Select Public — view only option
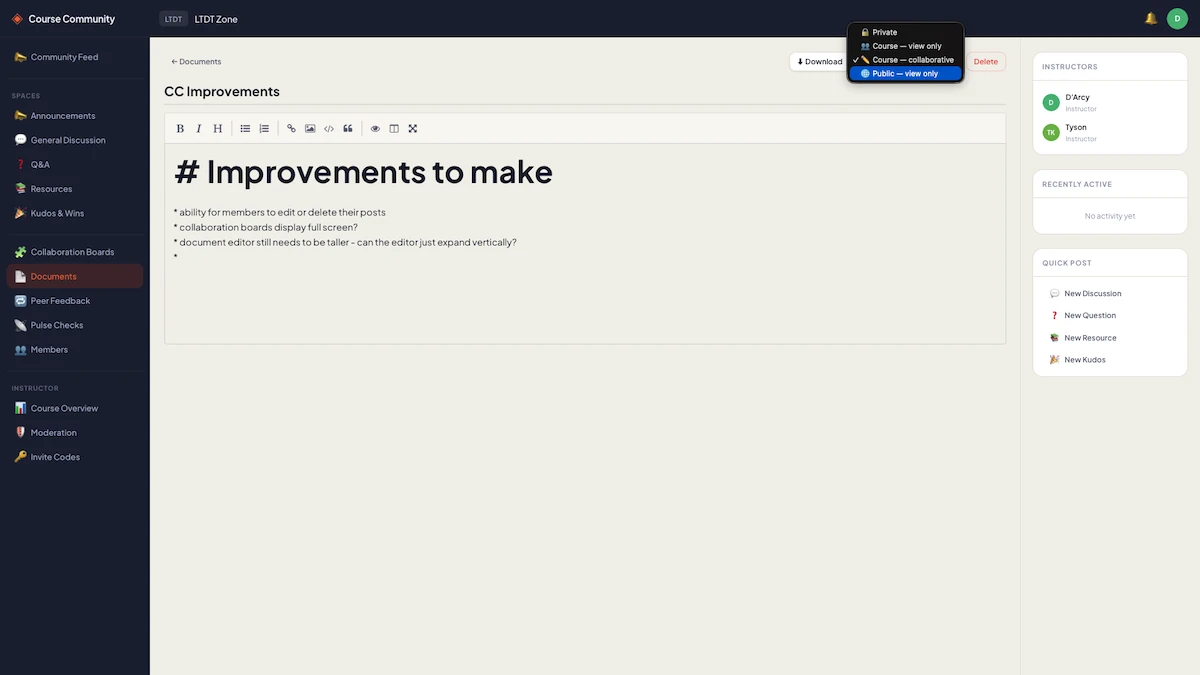Image resolution: width=1200 pixels, height=675 pixels. [905, 74]
